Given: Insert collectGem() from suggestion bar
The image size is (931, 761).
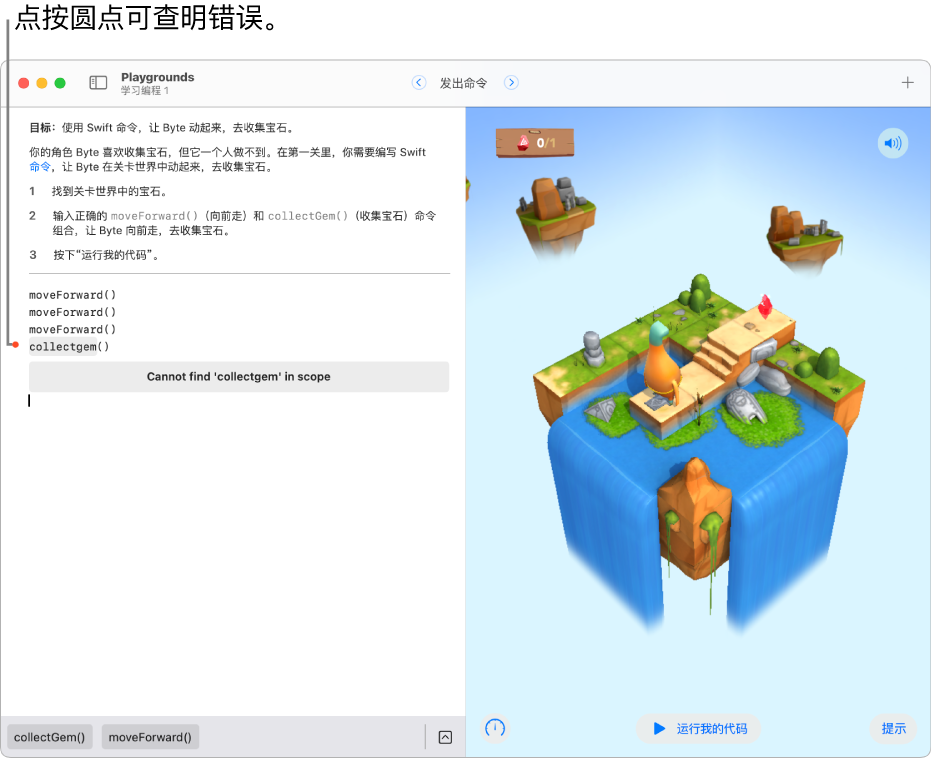Looking at the screenshot, I should coord(49,737).
